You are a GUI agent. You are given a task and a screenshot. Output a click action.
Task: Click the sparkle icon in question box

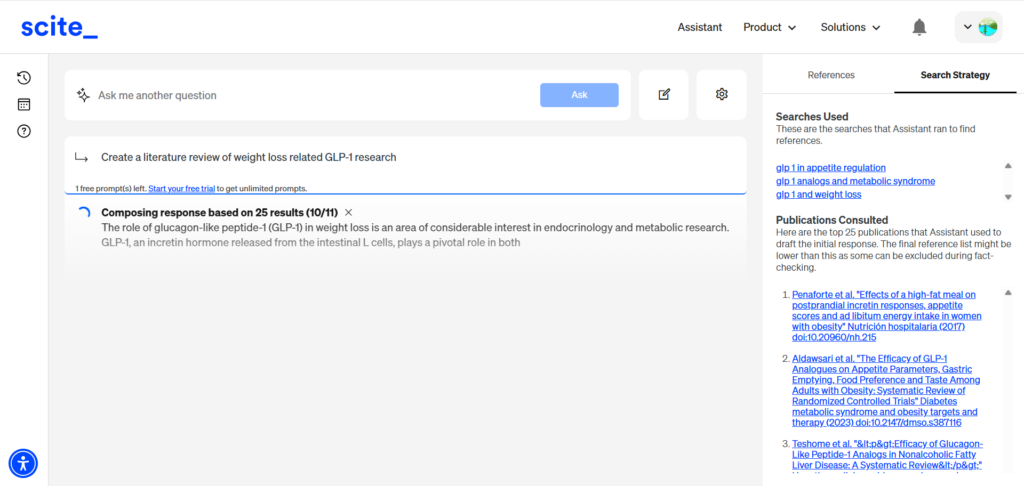pos(83,95)
